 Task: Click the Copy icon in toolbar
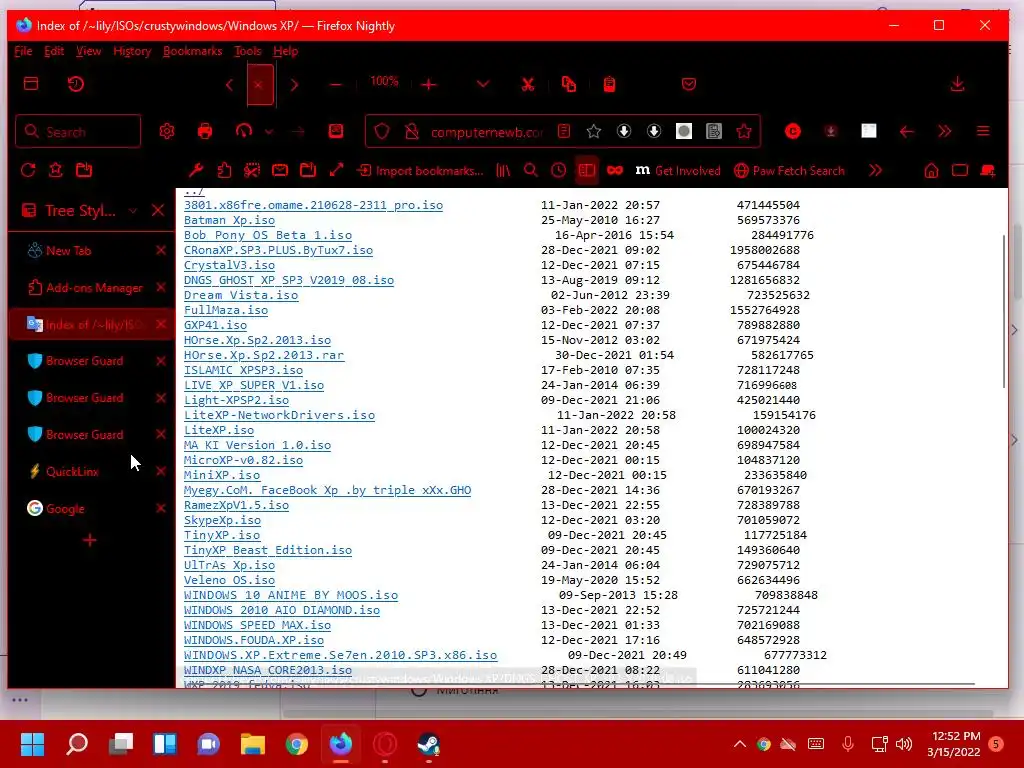pyautogui.click(x=569, y=85)
